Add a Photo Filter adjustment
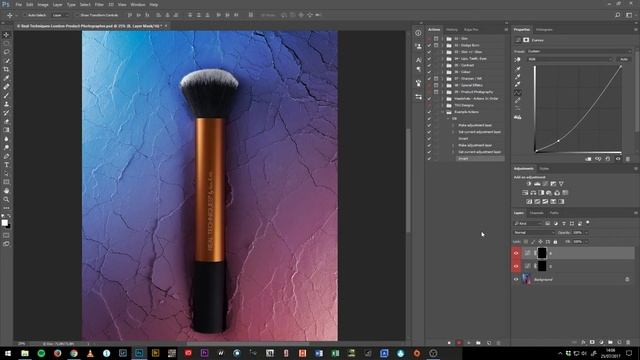This screenshot has width=640, height=360. (x=549, y=193)
